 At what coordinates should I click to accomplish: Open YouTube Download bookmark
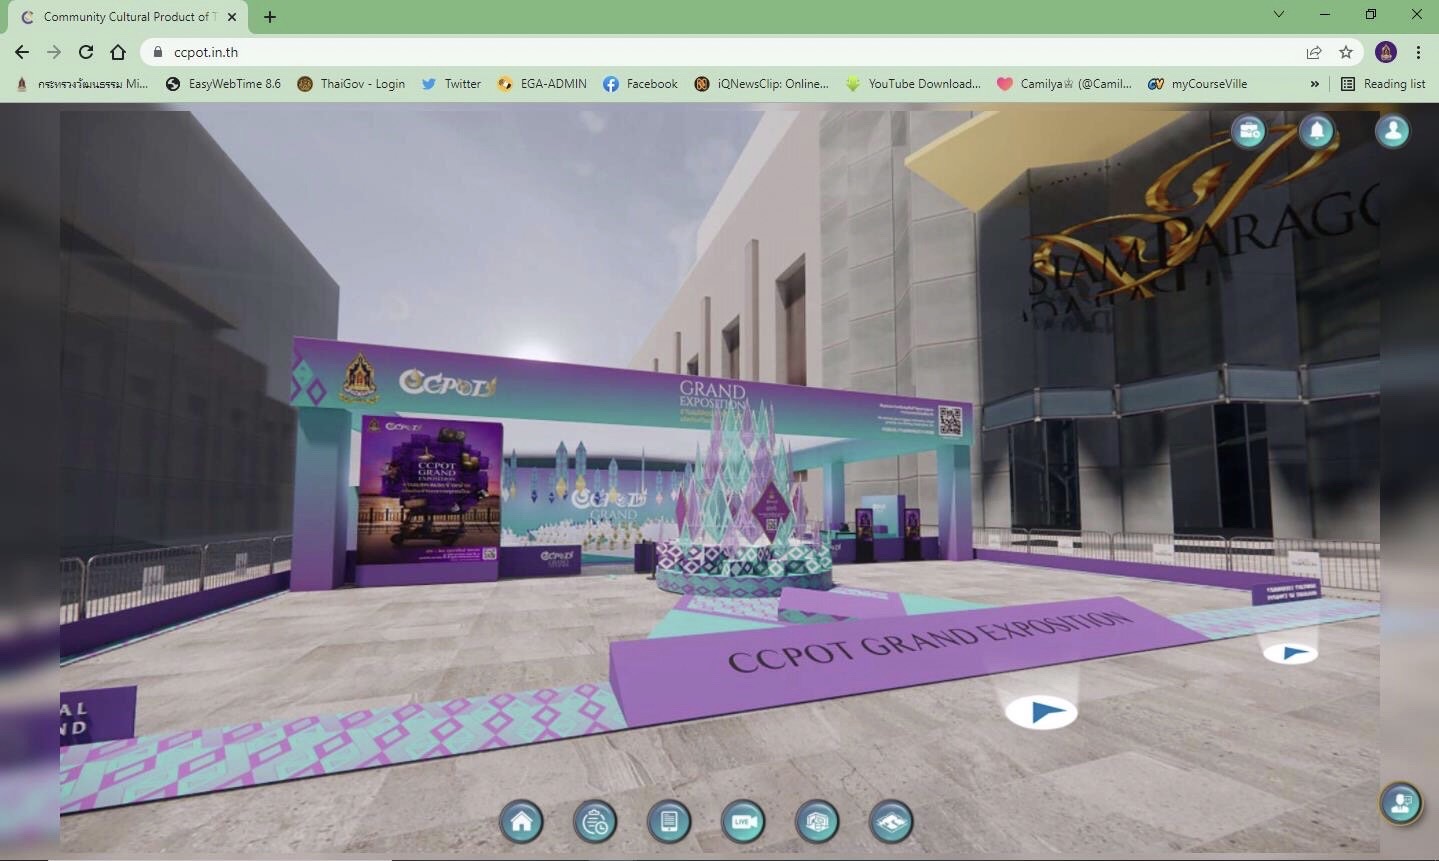[913, 84]
